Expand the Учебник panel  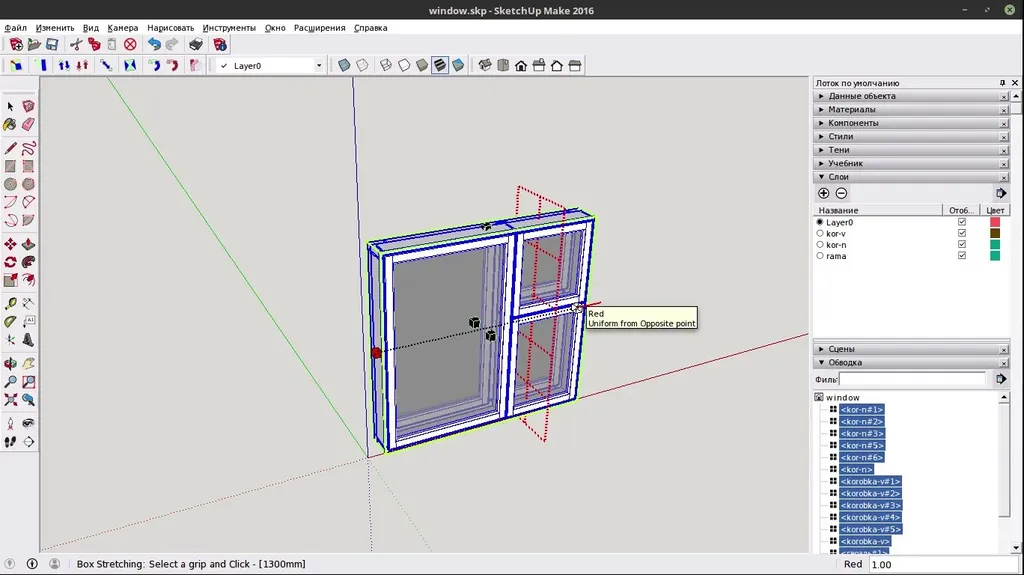click(x=911, y=163)
